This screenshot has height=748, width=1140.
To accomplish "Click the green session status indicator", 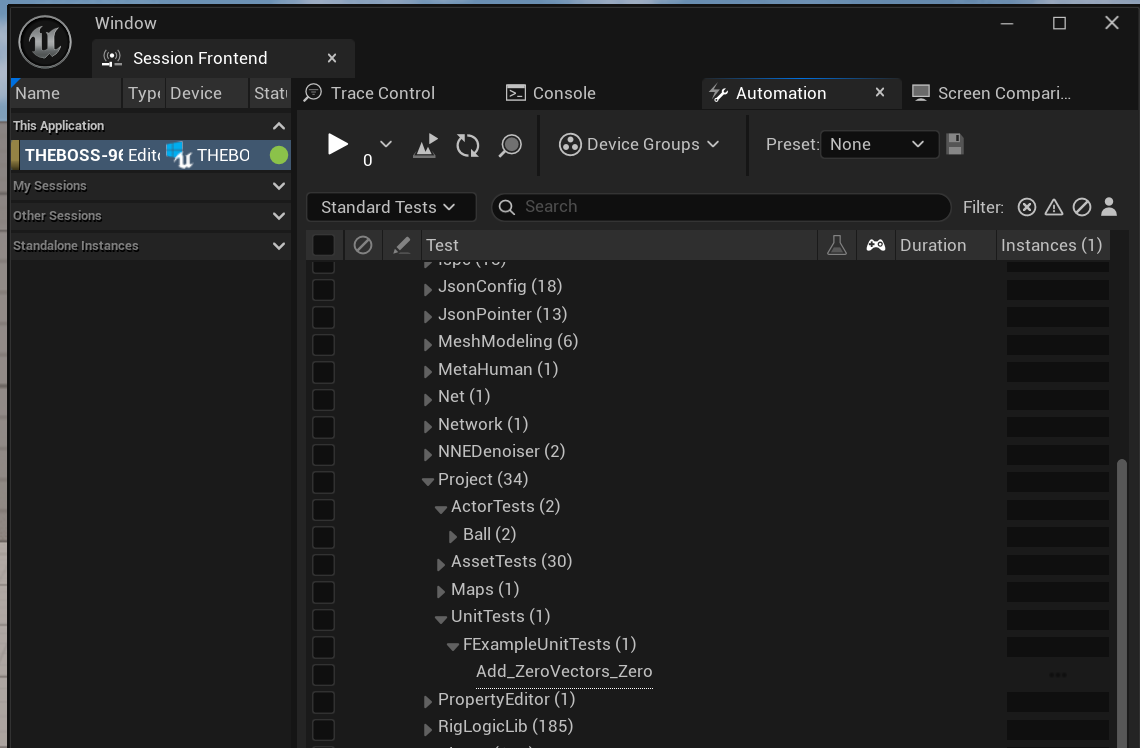I will (278, 155).
